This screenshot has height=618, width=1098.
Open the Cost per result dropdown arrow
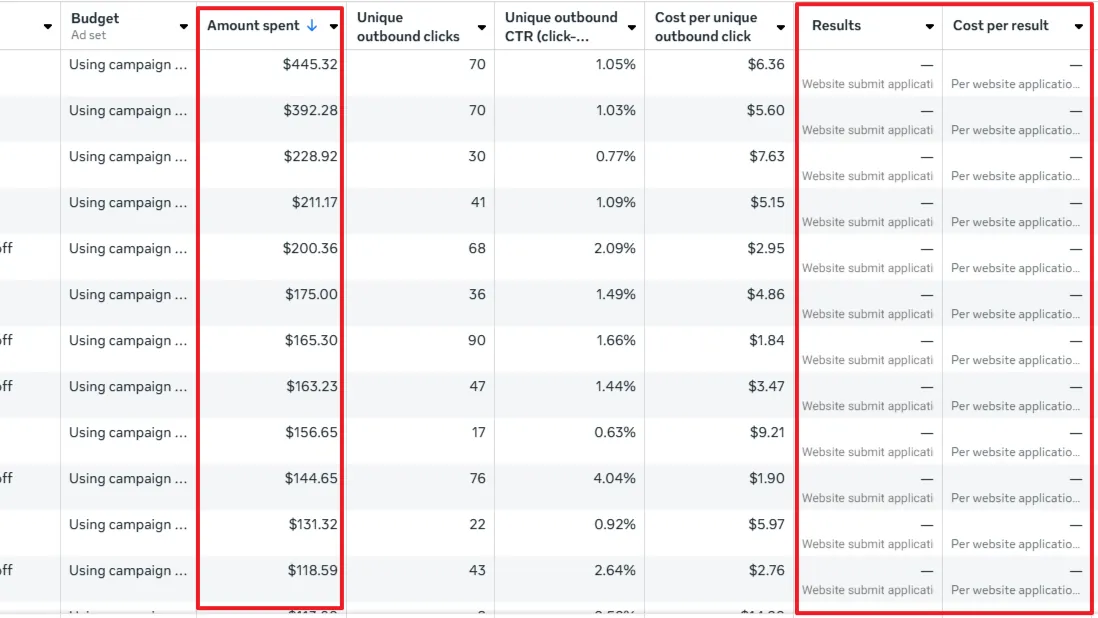(x=1078, y=27)
